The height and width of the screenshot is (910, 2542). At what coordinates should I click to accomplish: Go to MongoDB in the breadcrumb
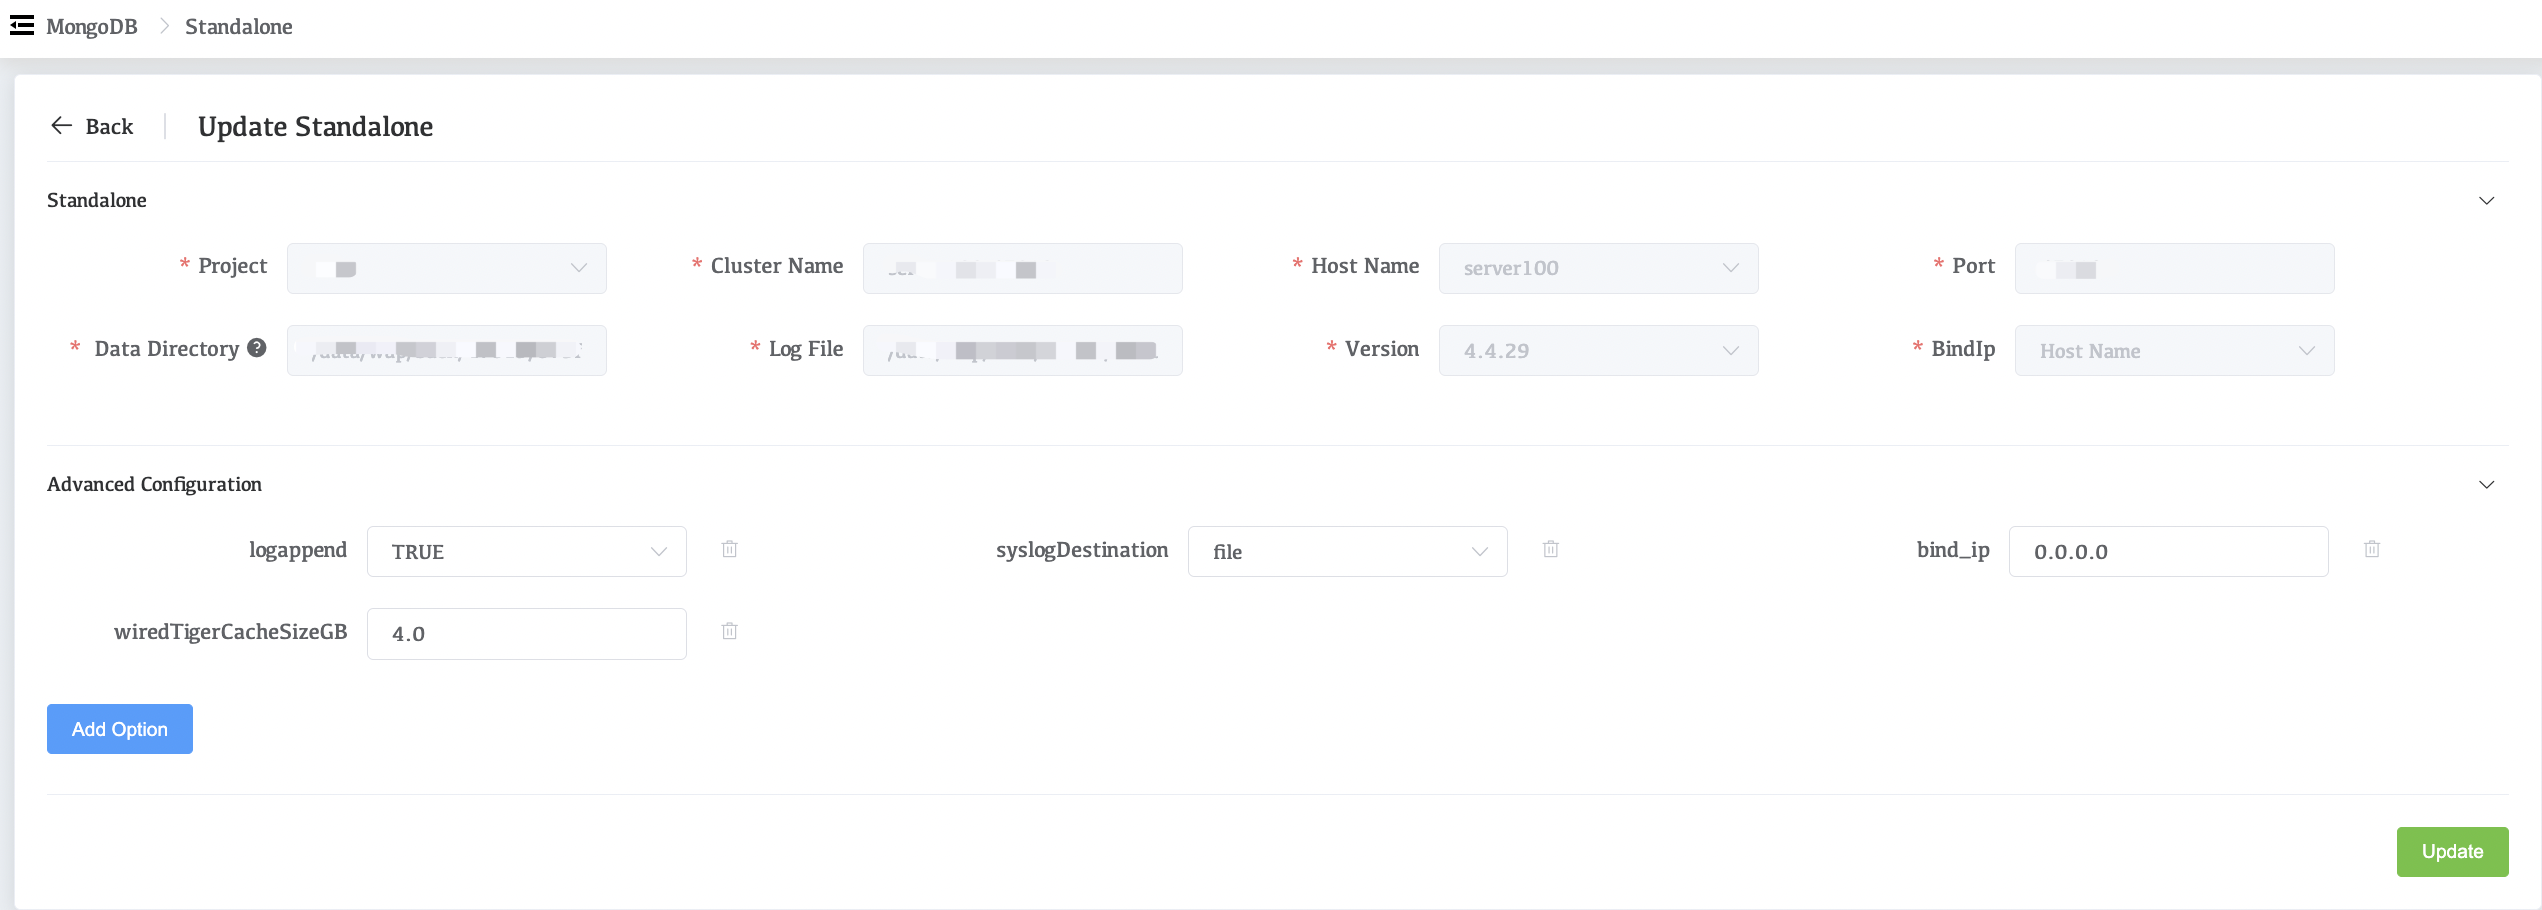click(92, 27)
